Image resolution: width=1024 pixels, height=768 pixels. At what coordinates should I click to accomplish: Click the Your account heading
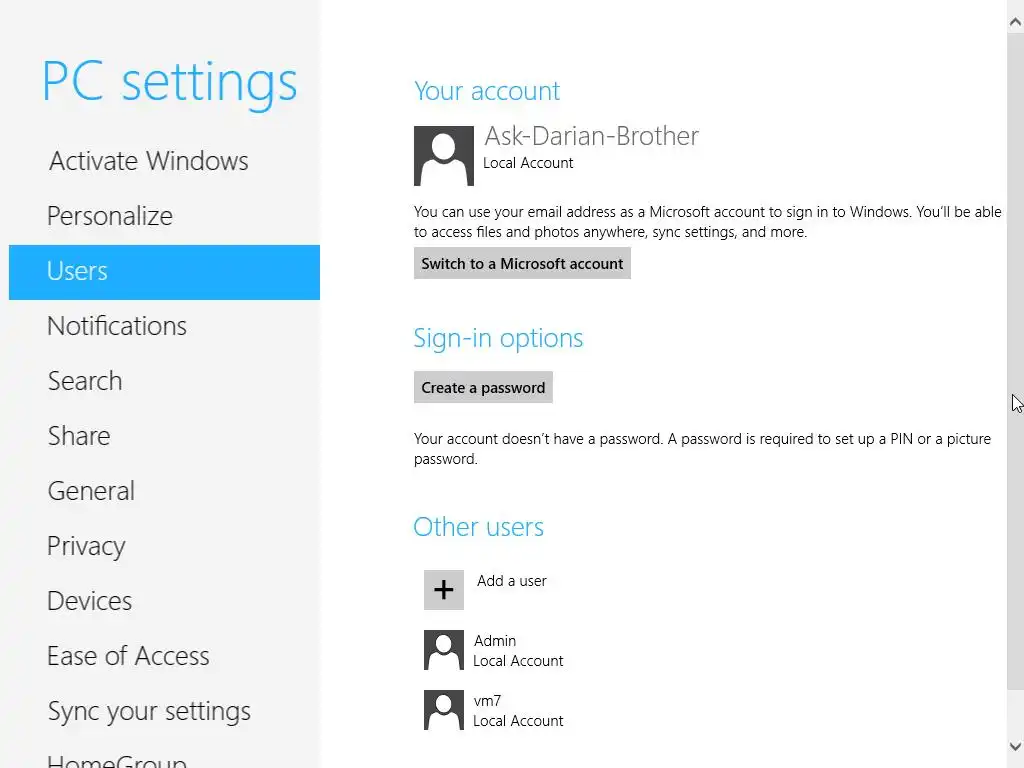[x=487, y=91]
